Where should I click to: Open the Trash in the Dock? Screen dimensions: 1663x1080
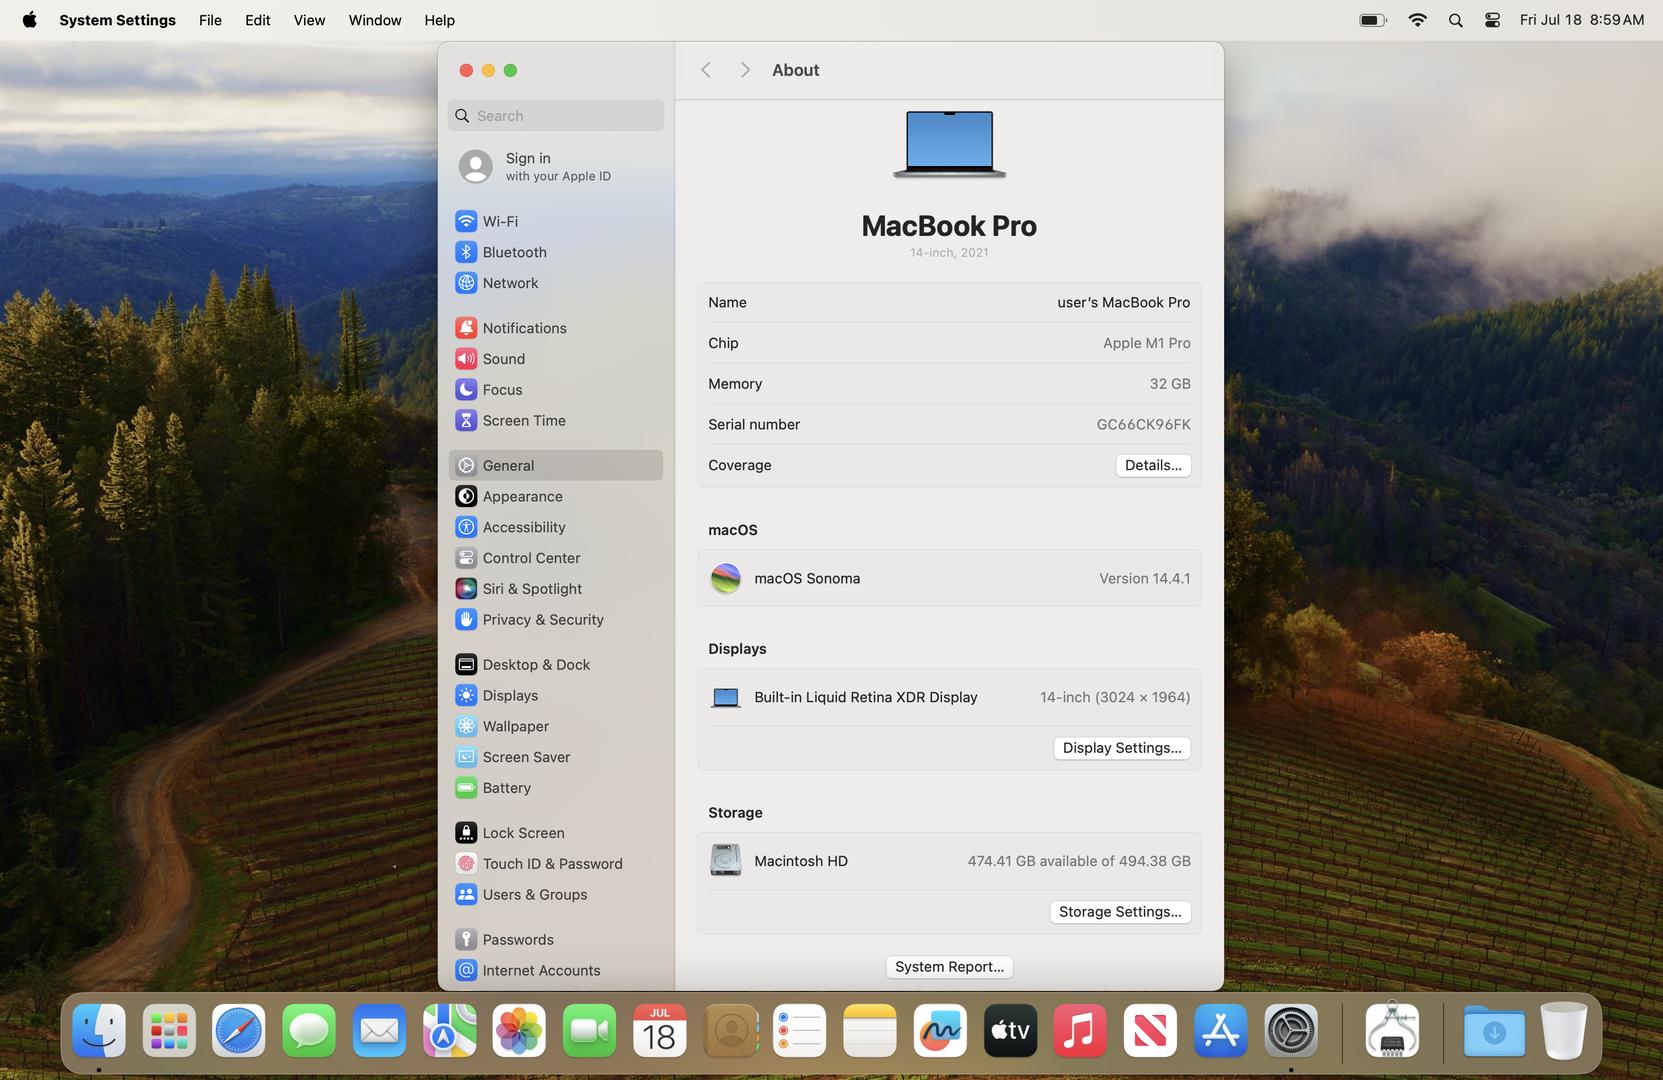[1564, 1031]
